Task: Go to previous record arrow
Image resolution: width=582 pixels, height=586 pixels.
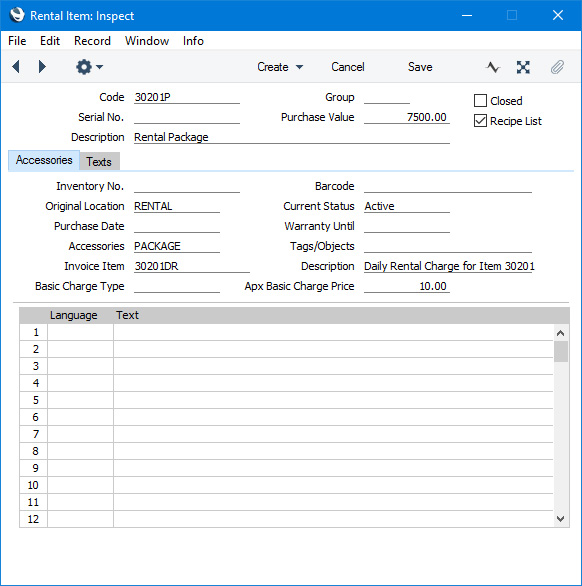Action: coord(16,67)
